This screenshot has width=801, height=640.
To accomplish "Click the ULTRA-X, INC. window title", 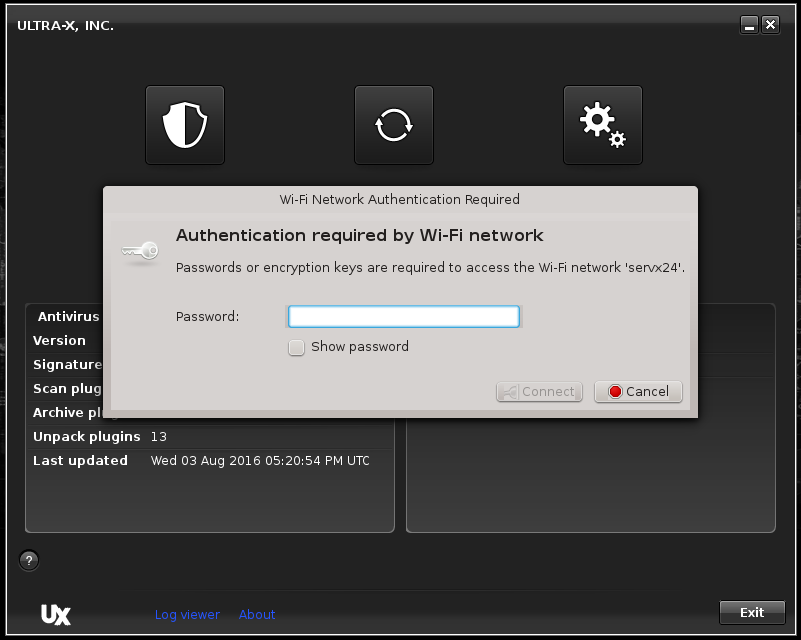I will (66, 25).
